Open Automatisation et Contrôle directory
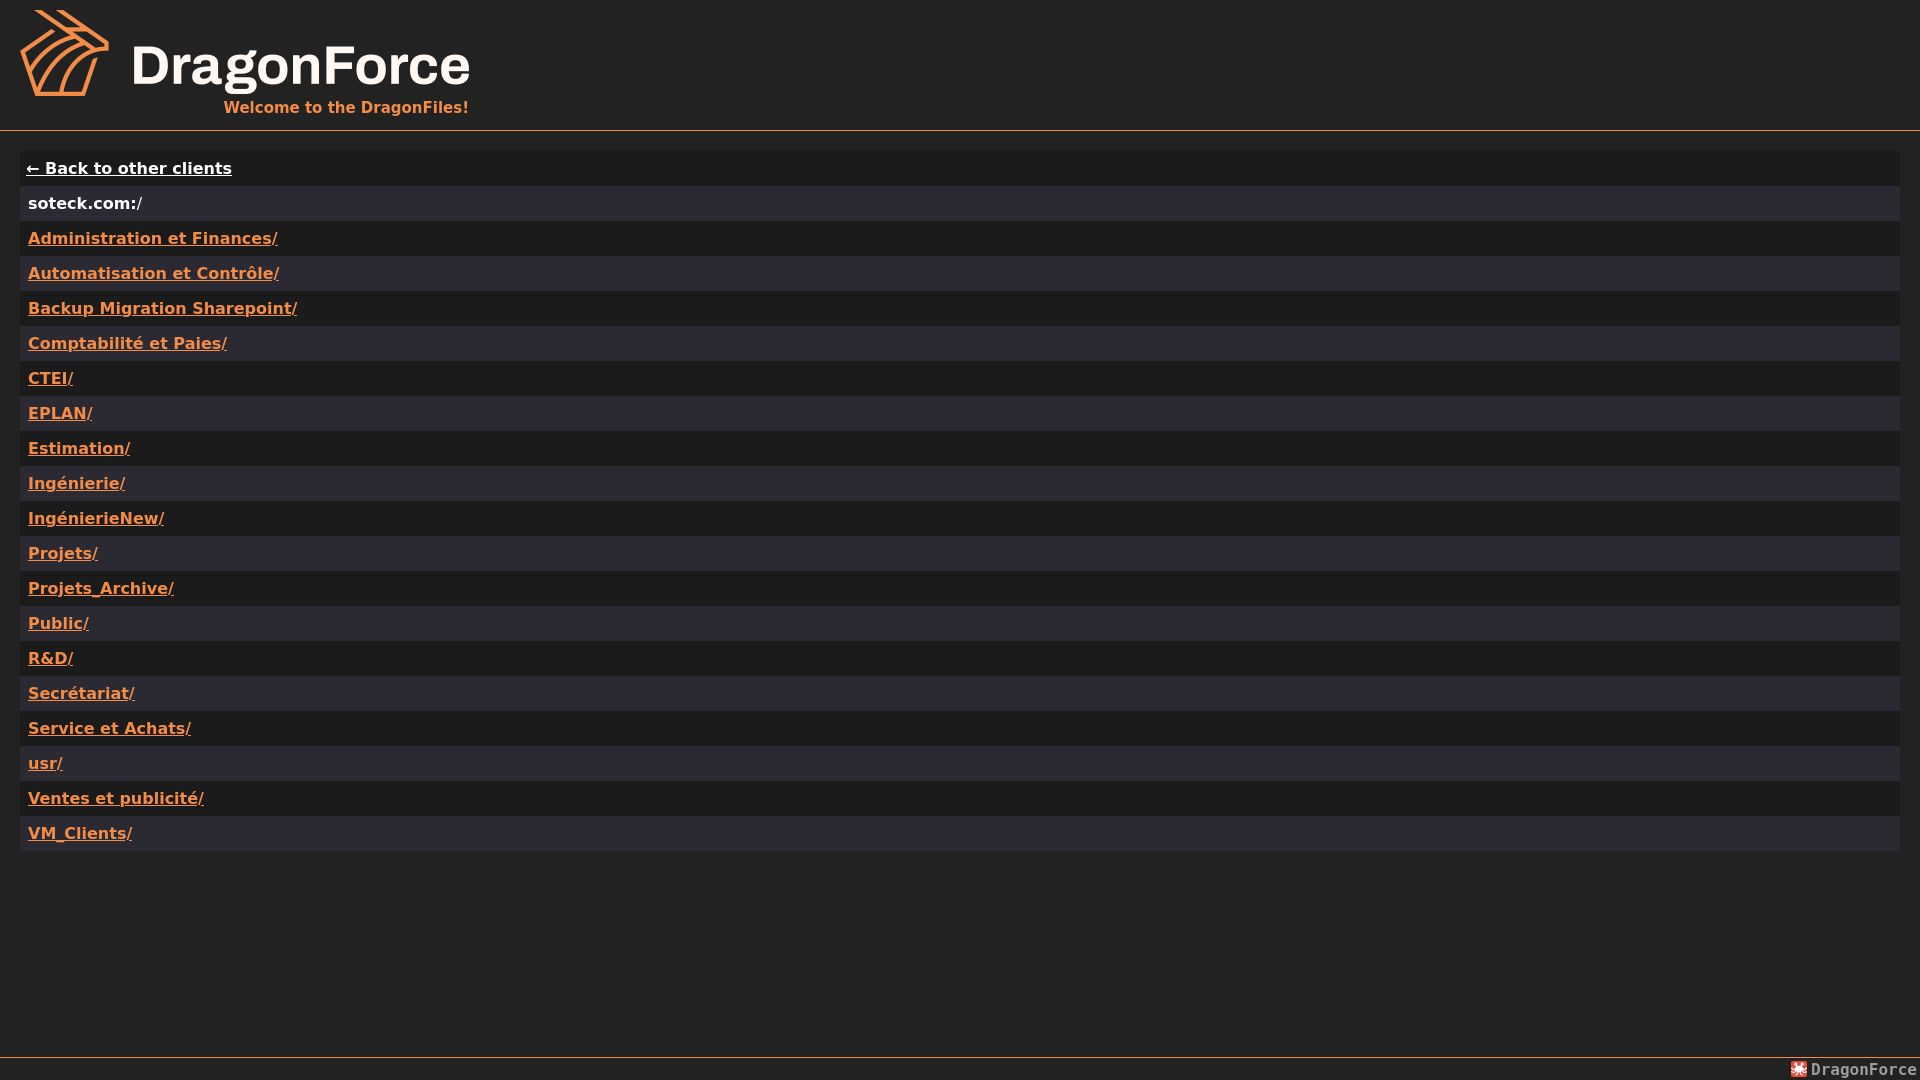The width and height of the screenshot is (1920, 1080). coord(154,273)
